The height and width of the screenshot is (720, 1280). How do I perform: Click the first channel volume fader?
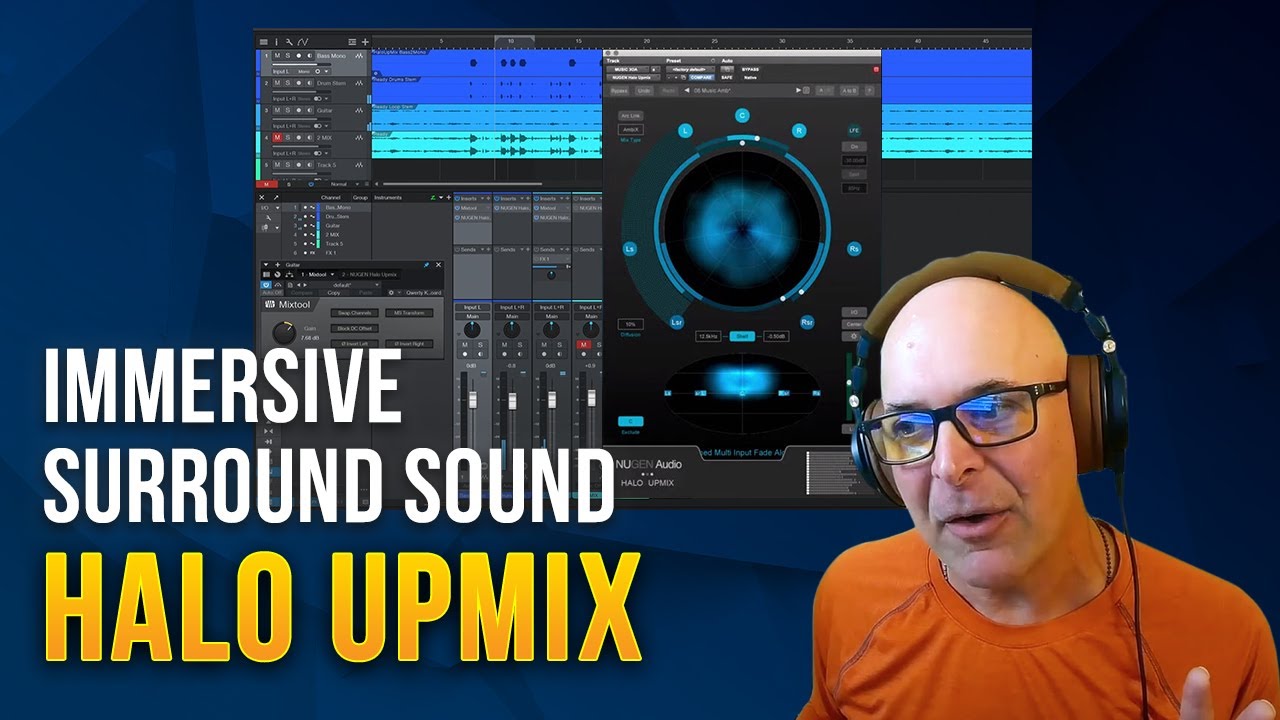click(x=473, y=400)
